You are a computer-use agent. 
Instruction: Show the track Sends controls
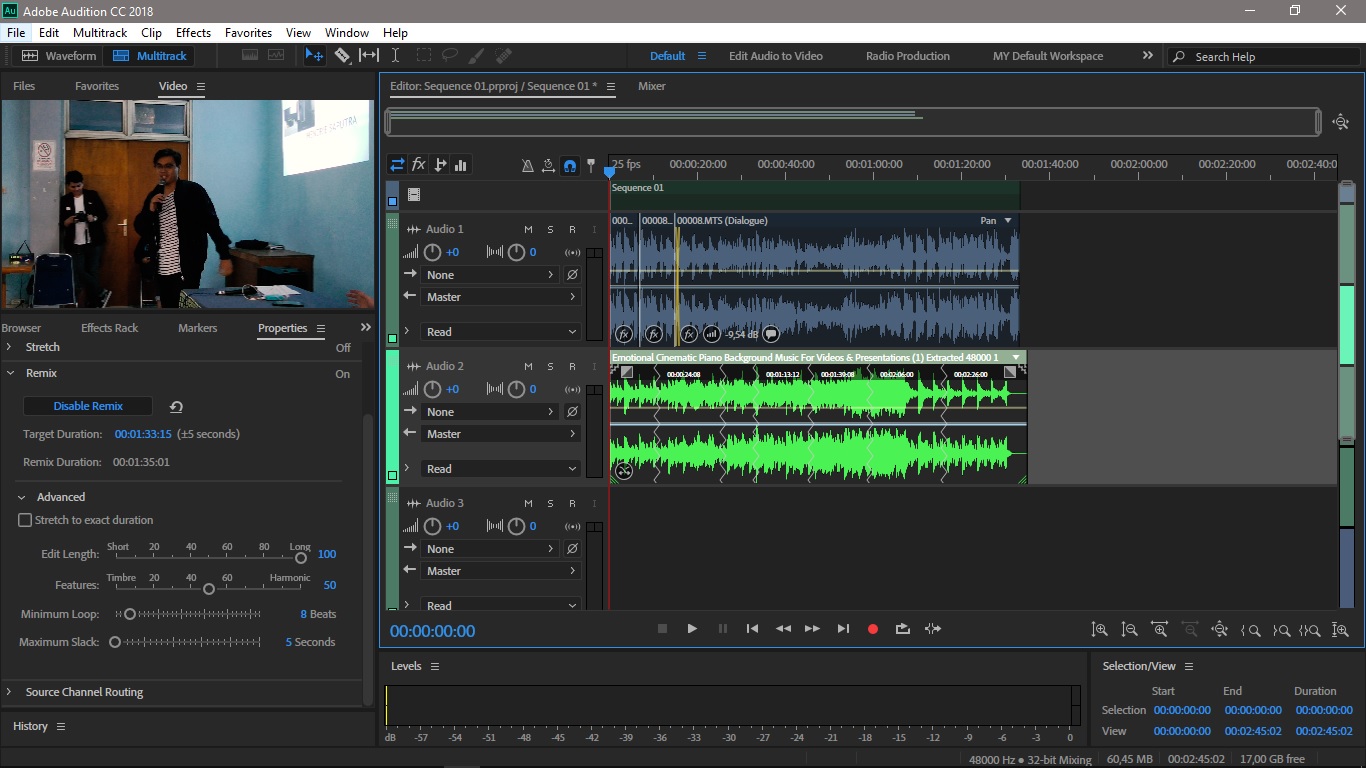pos(440,165)
